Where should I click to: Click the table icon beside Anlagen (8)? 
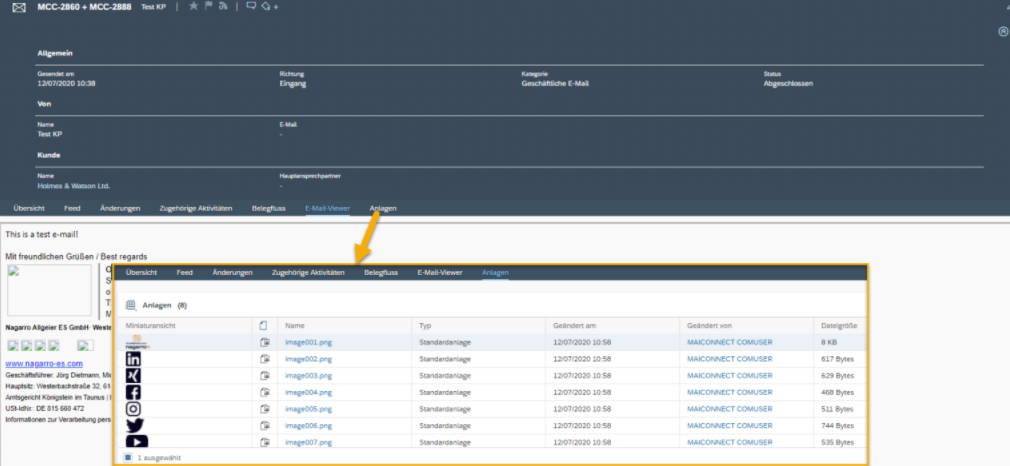pos(131,305)
